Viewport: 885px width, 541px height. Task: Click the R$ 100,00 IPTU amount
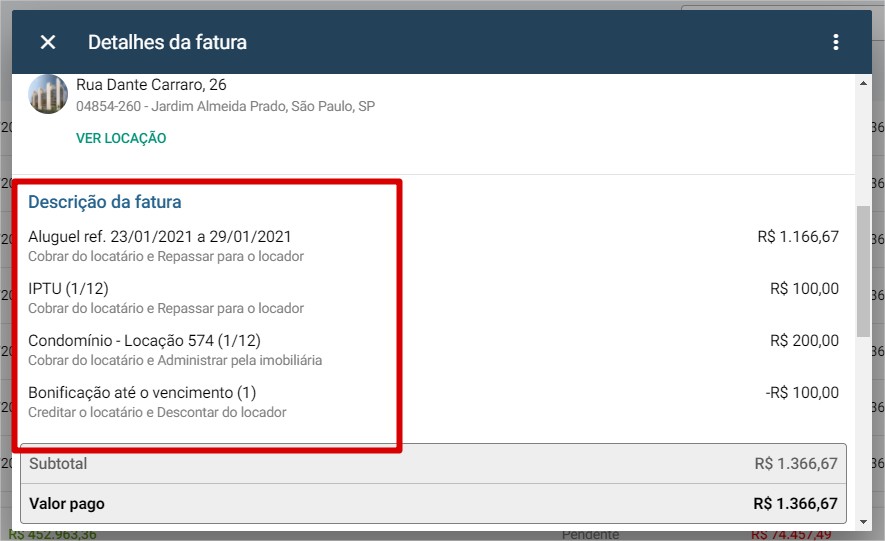click(804, 288)
